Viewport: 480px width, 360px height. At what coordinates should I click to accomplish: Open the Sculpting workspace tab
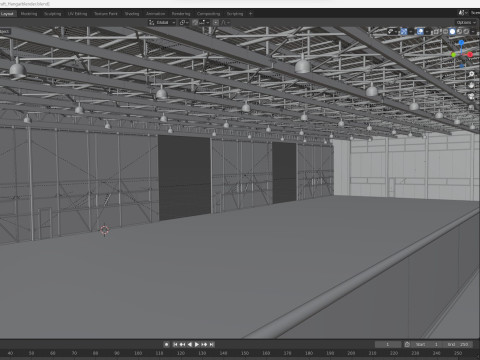[x=53, y=14]
